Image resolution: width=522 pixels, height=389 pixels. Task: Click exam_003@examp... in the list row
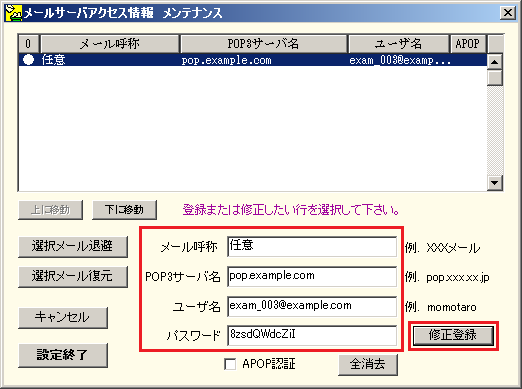coord(400,60)
